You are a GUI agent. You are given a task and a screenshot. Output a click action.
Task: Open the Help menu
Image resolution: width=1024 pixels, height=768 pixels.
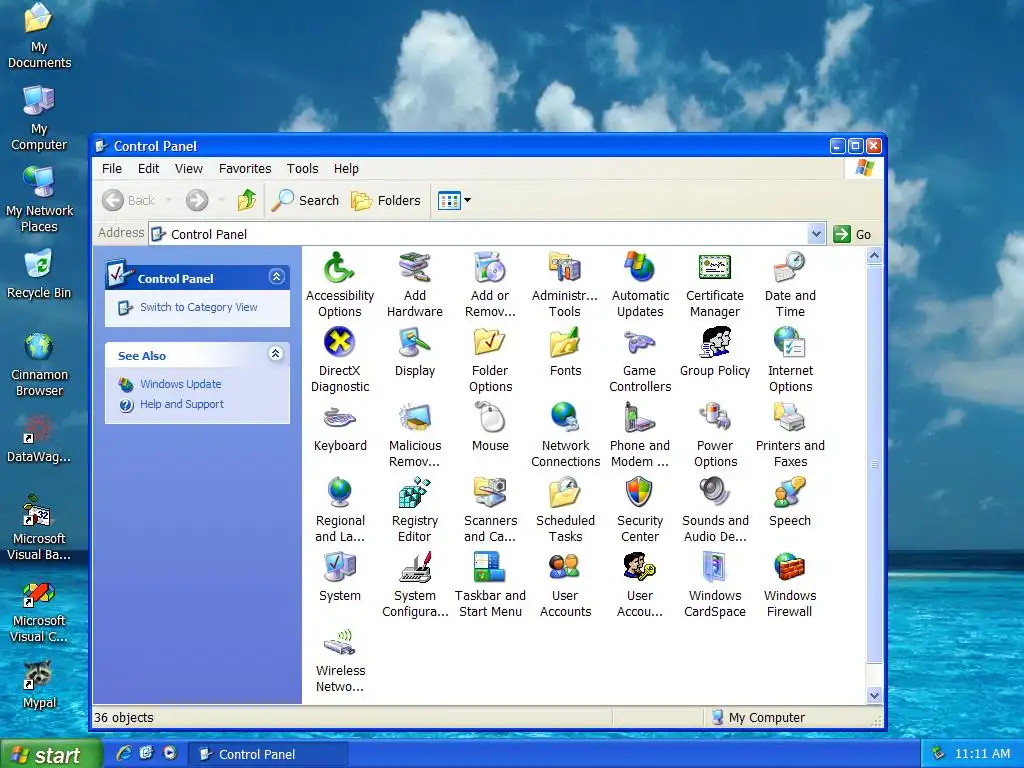[346, 168]
